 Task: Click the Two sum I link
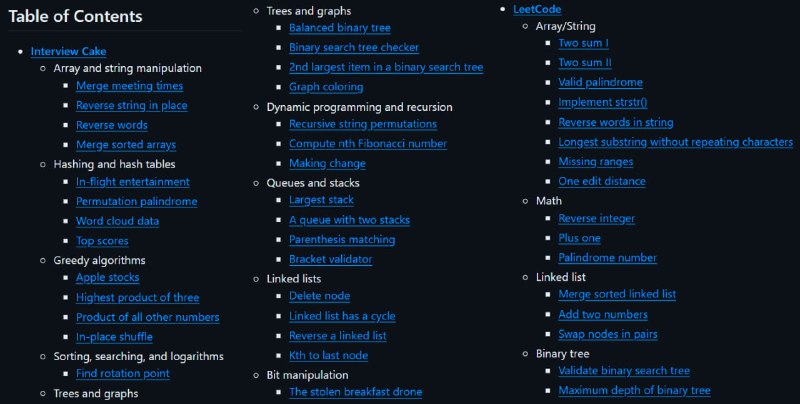(583, 43)
